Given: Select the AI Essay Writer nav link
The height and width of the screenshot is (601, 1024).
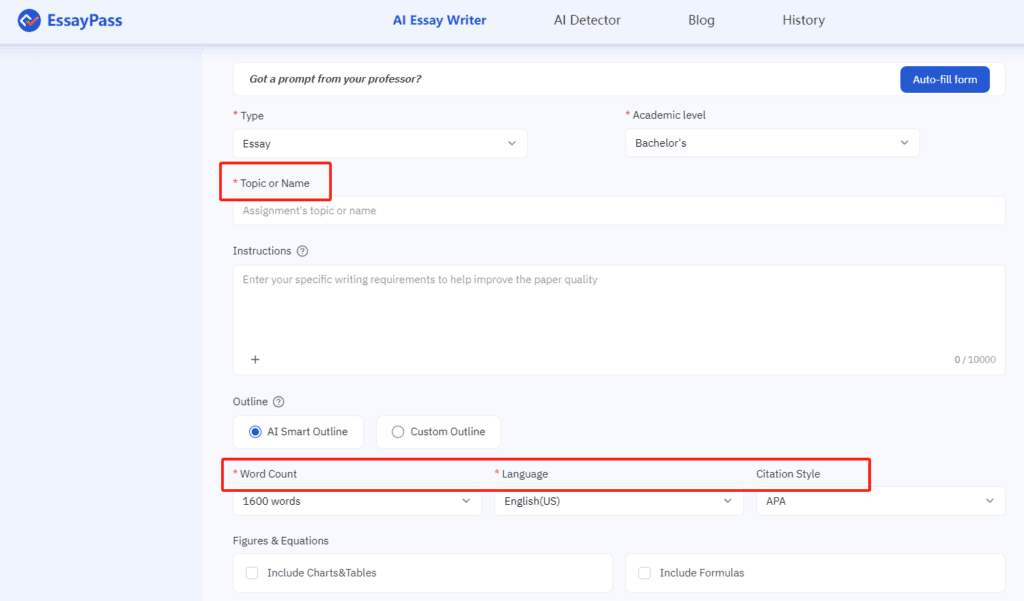Looking at the screenshot, I should [x=439, y=20].
